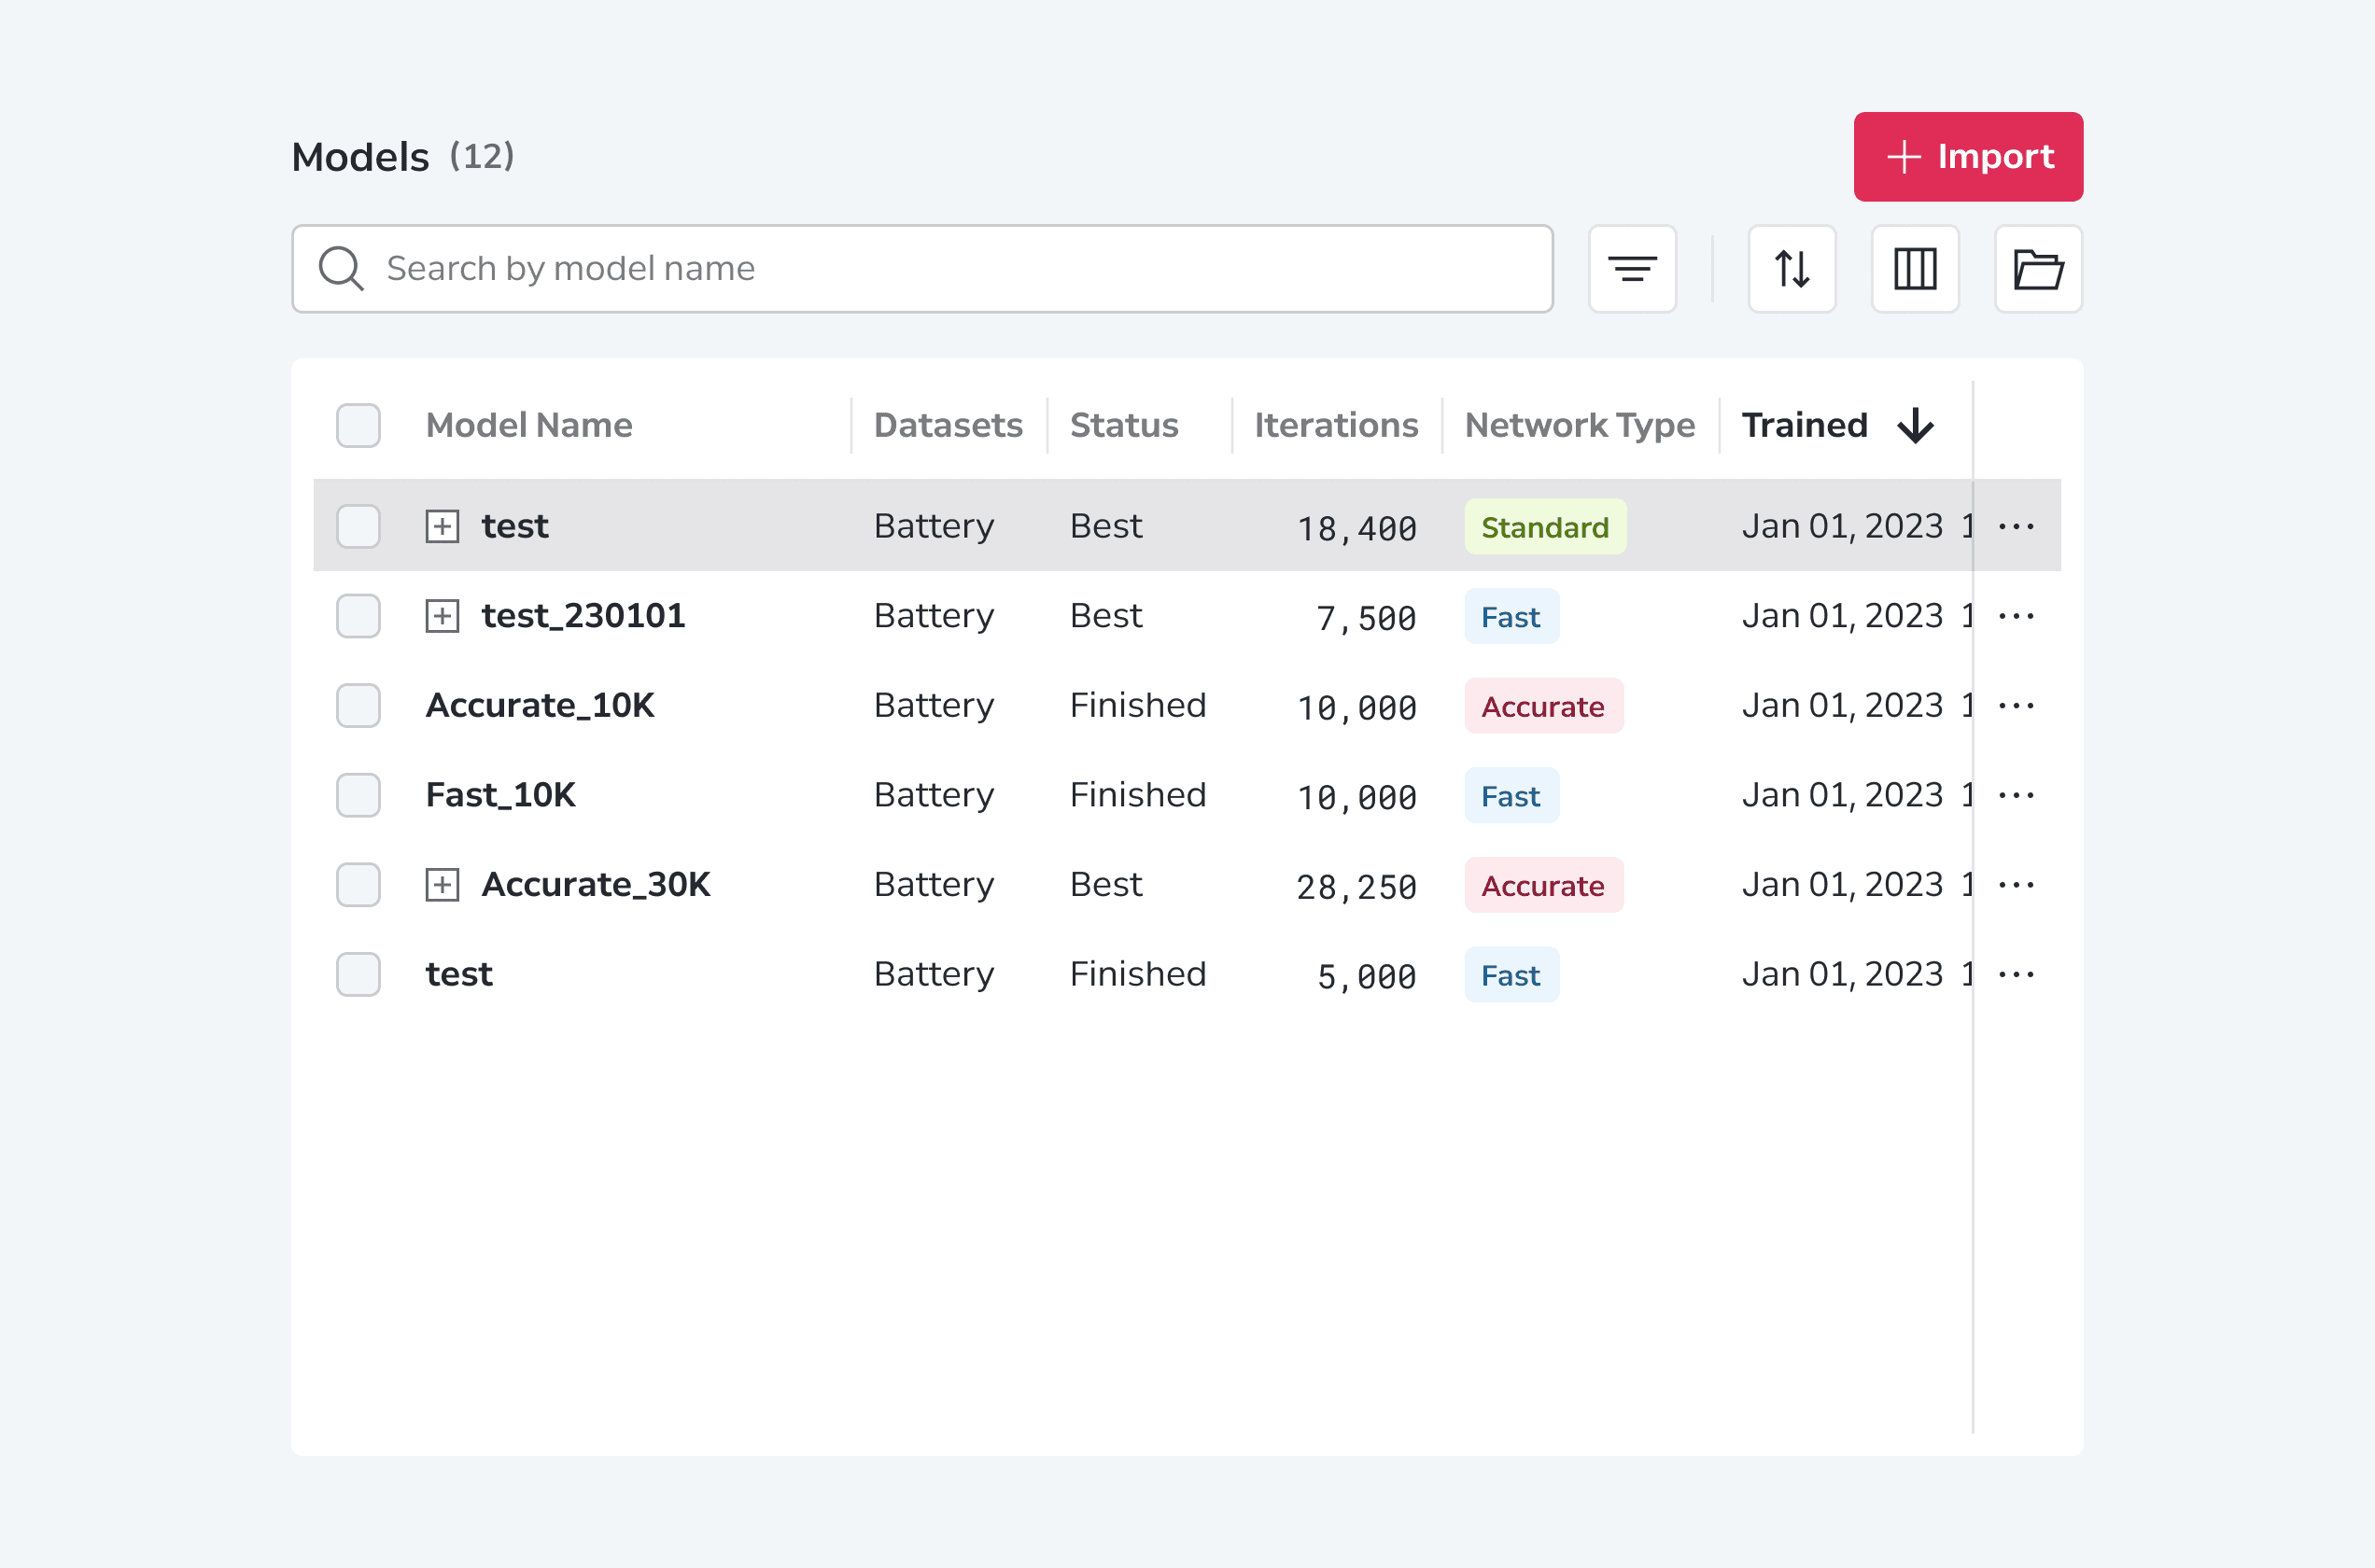Image resolution: width=2375 pixels, height=1568 pixels.
Task: Click the search magnifier icon
Action: tap(341, 269)
